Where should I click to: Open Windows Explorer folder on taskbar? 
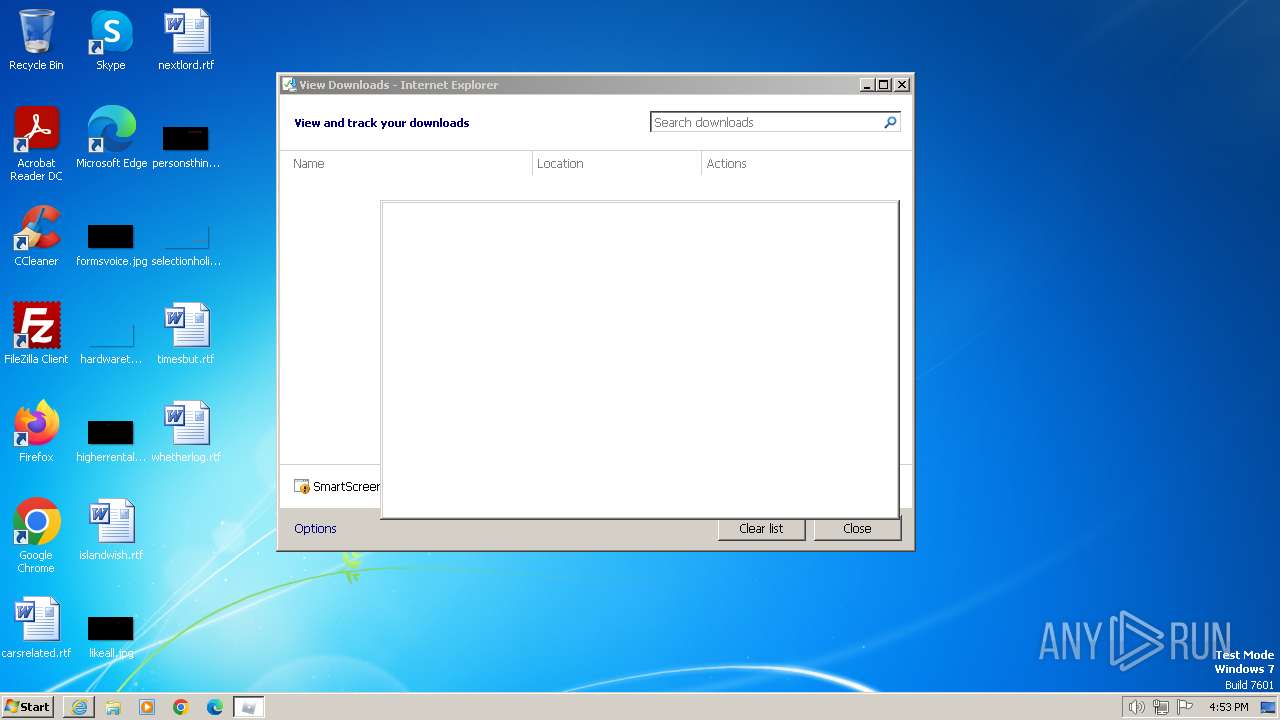(113, 707)
